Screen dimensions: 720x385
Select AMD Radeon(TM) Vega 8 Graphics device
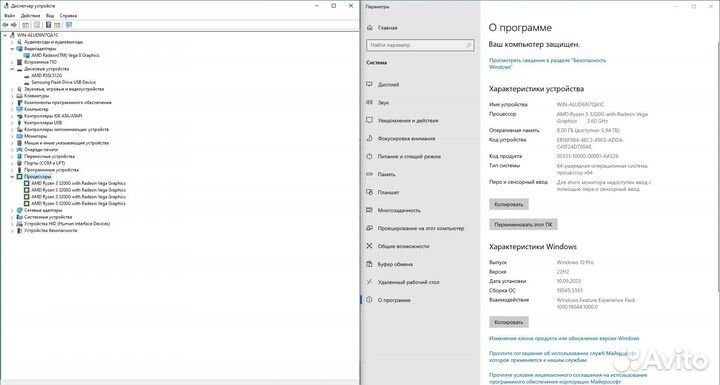click(x=65, y=55)
